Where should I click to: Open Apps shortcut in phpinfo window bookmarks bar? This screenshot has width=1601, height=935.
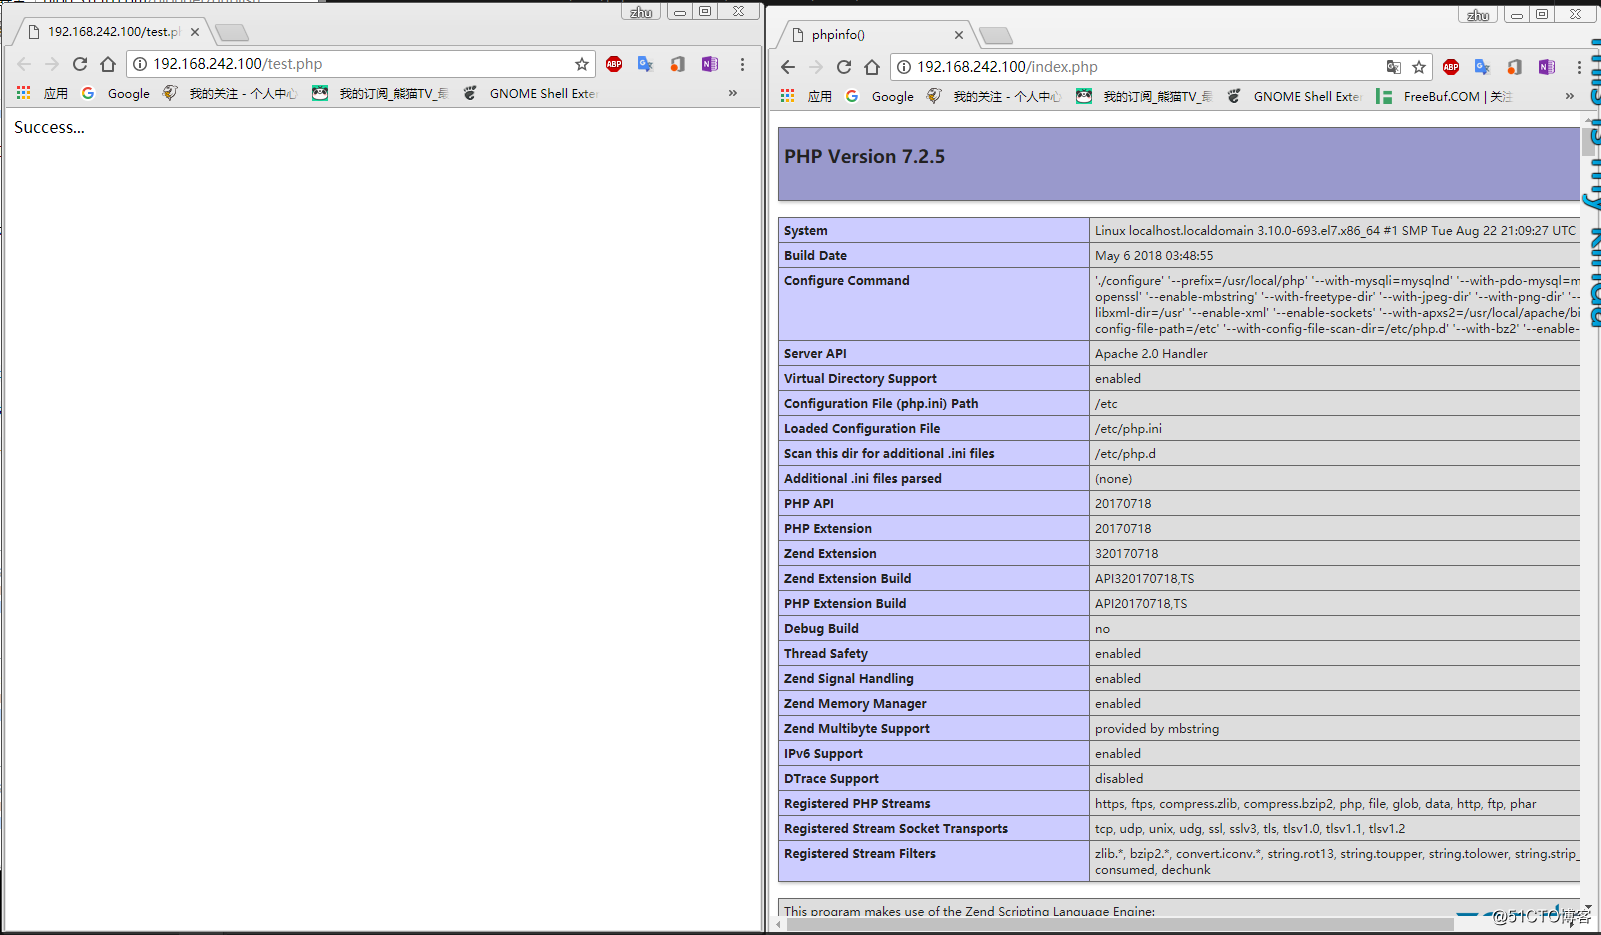806,96
